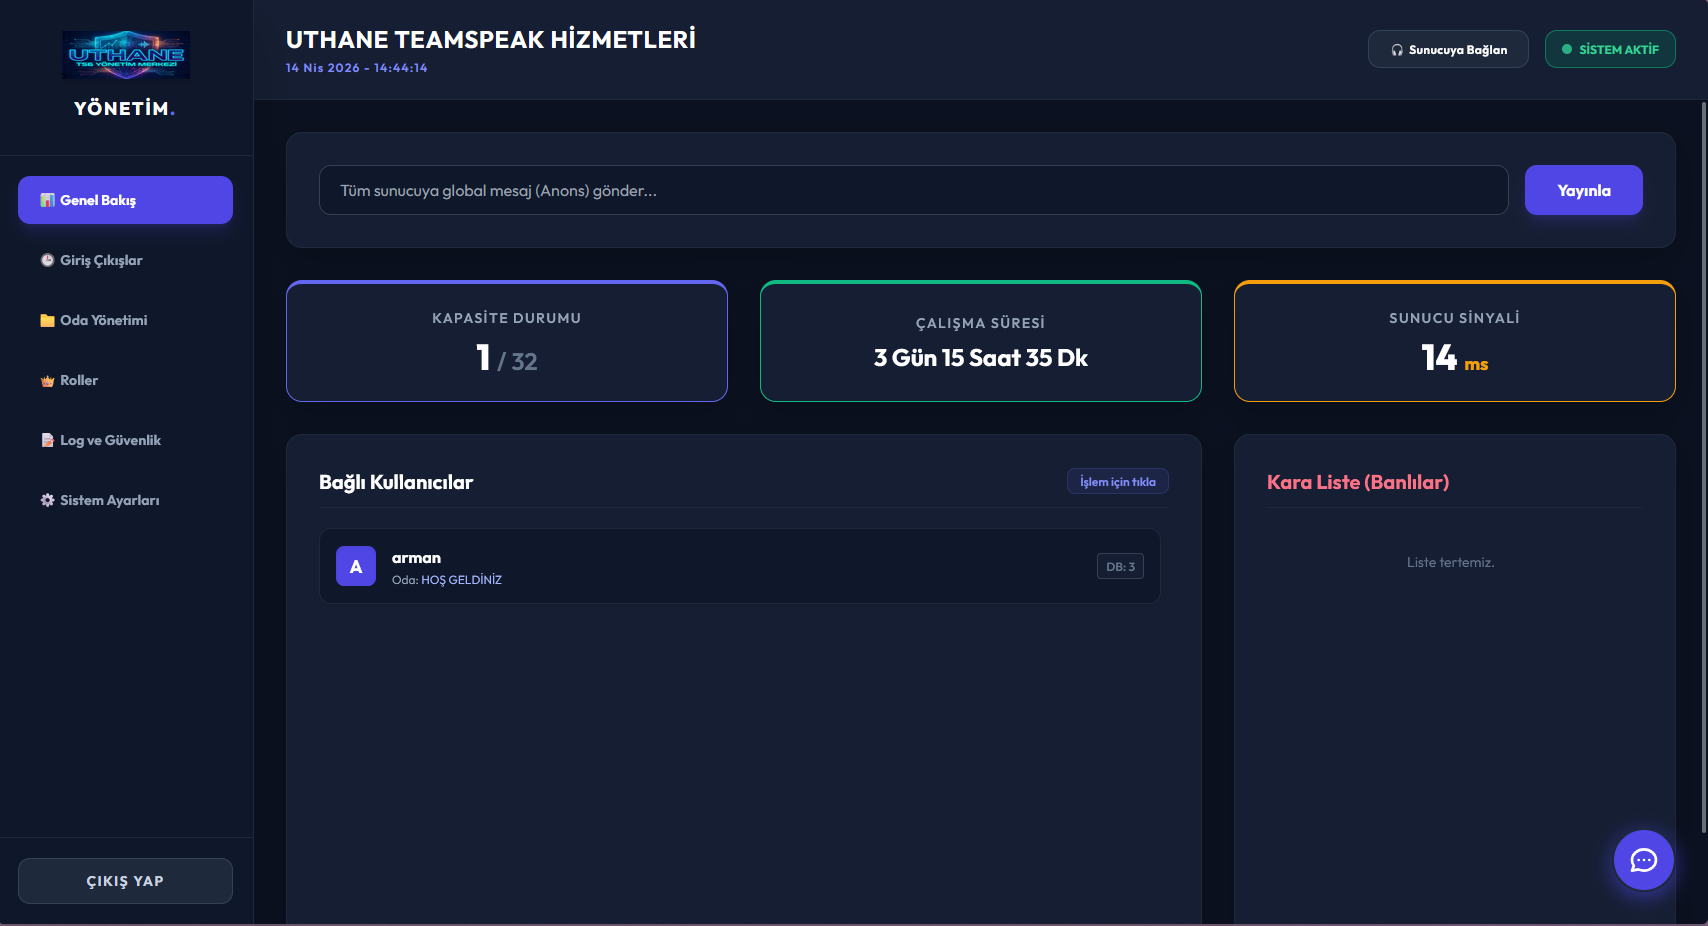Select the KAPASİTE DURUMU card
The width and height of the screenshot is (1708, 926).
(507, 341)
